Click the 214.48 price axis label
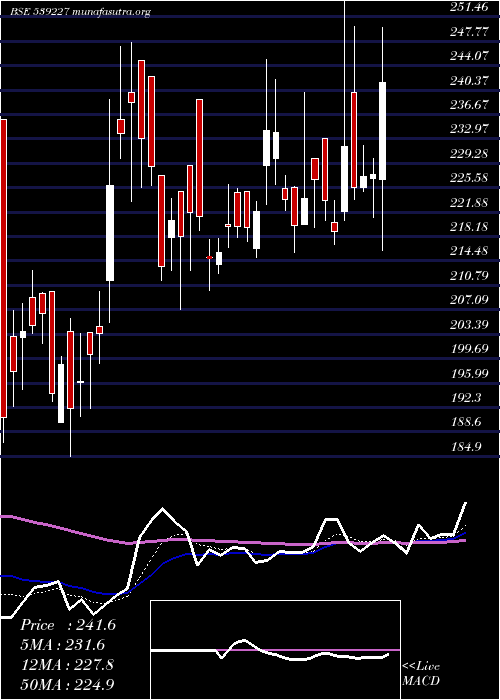500x700 pixels. coord(467,252)
